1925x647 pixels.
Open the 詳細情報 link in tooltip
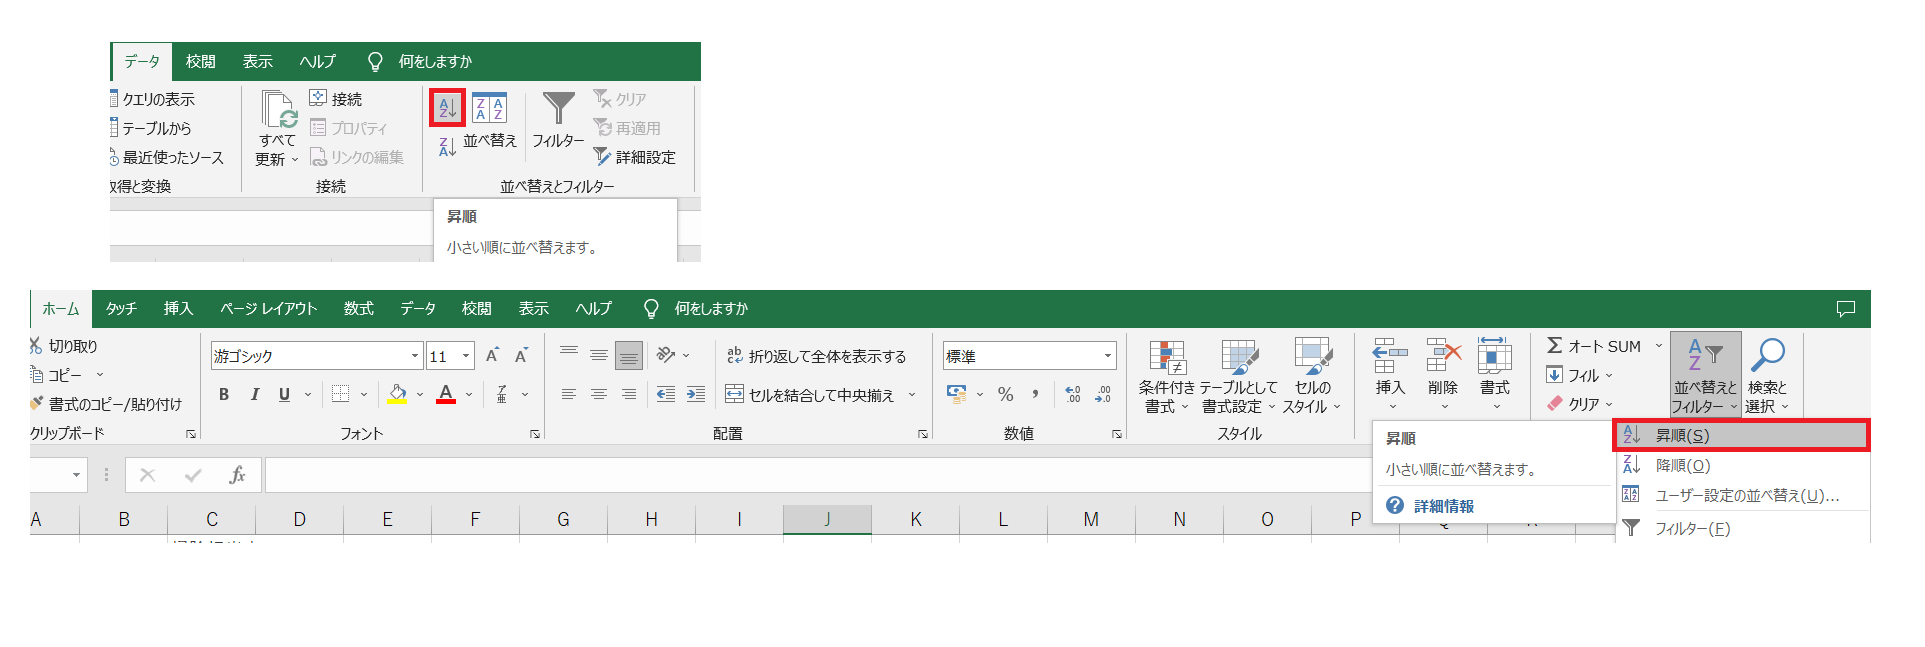click(x=1444, y=506)
